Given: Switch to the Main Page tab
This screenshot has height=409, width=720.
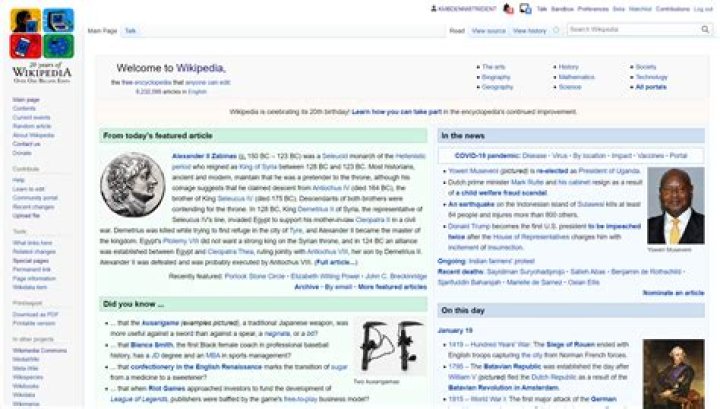Looking at the screenshot, I should pyautogui.click(x=102, y=31).
